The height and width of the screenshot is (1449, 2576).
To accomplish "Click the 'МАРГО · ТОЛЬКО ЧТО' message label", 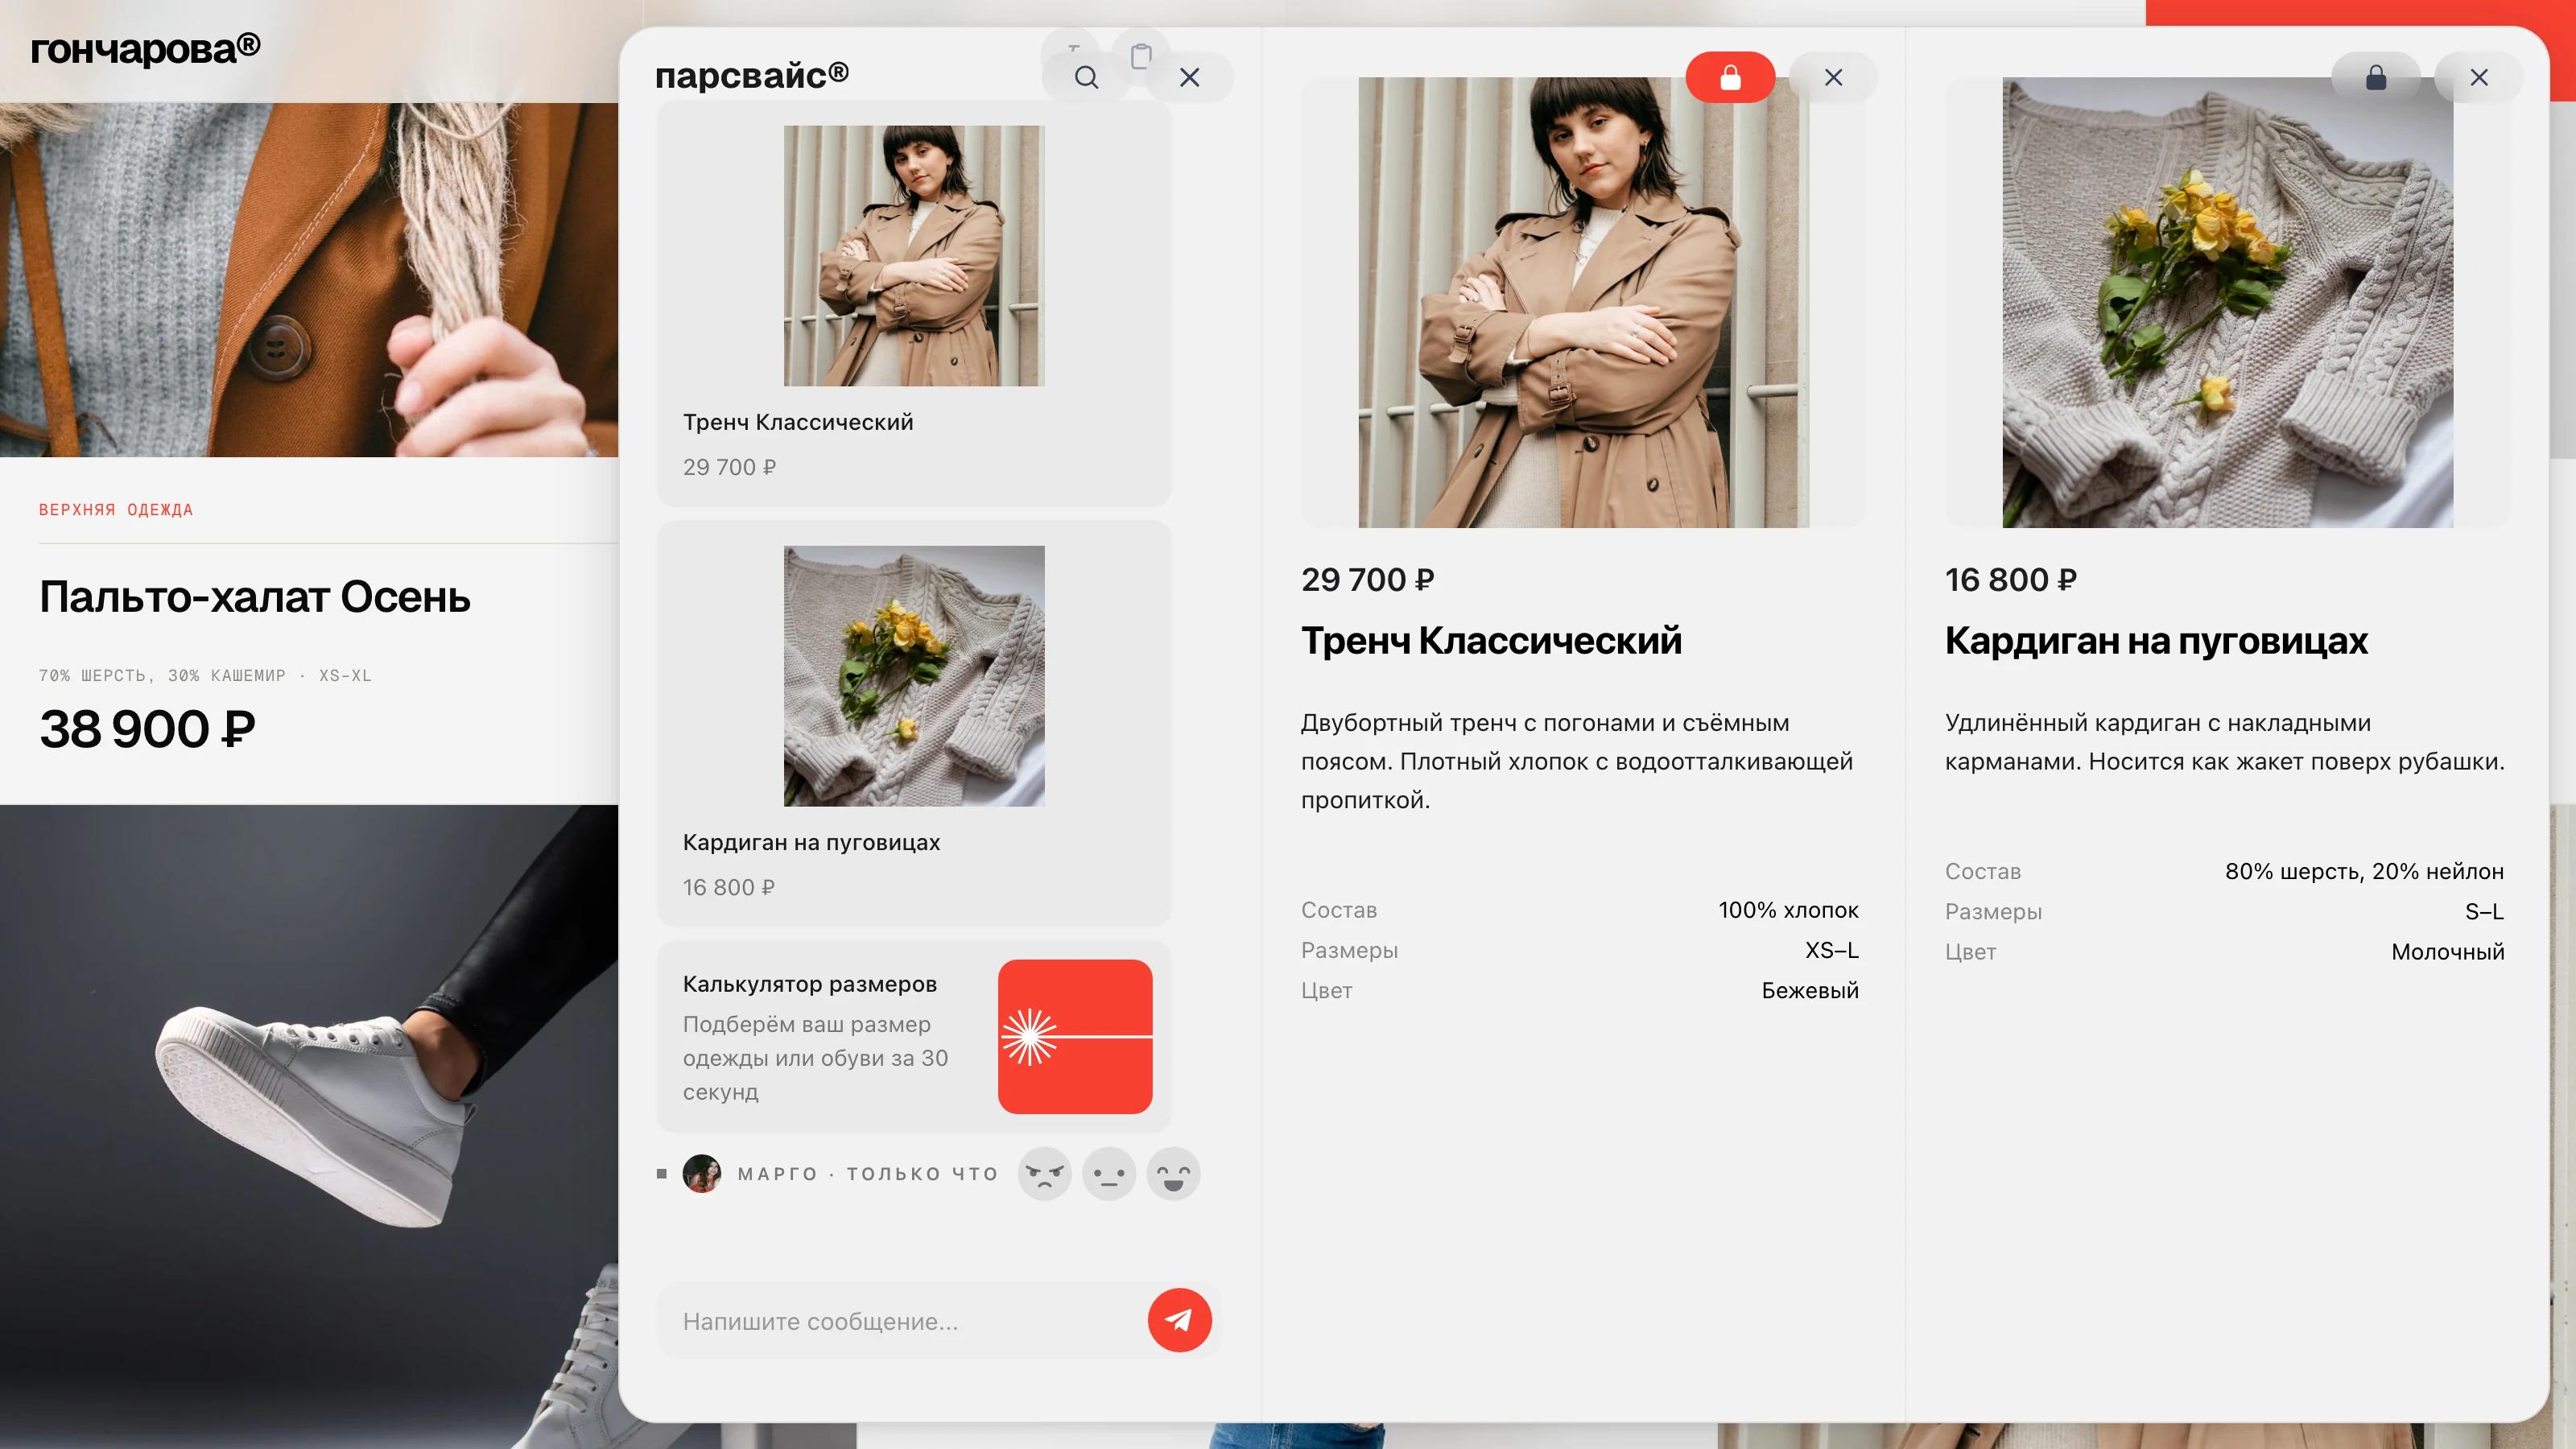I will tap(867, 1173).
